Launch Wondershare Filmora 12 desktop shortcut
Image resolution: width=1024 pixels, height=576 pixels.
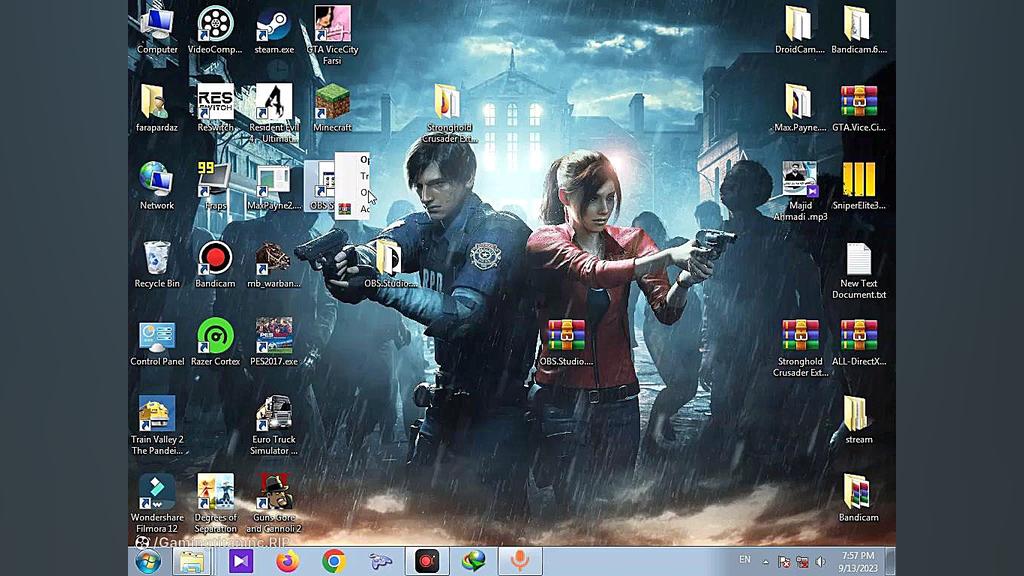click(x=157, y=503)
